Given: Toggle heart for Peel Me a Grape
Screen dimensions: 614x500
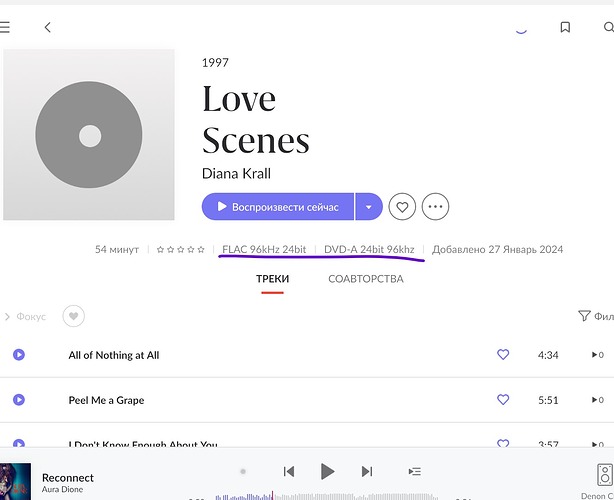Looking at the screenshot, I should [x=503, y=400].
